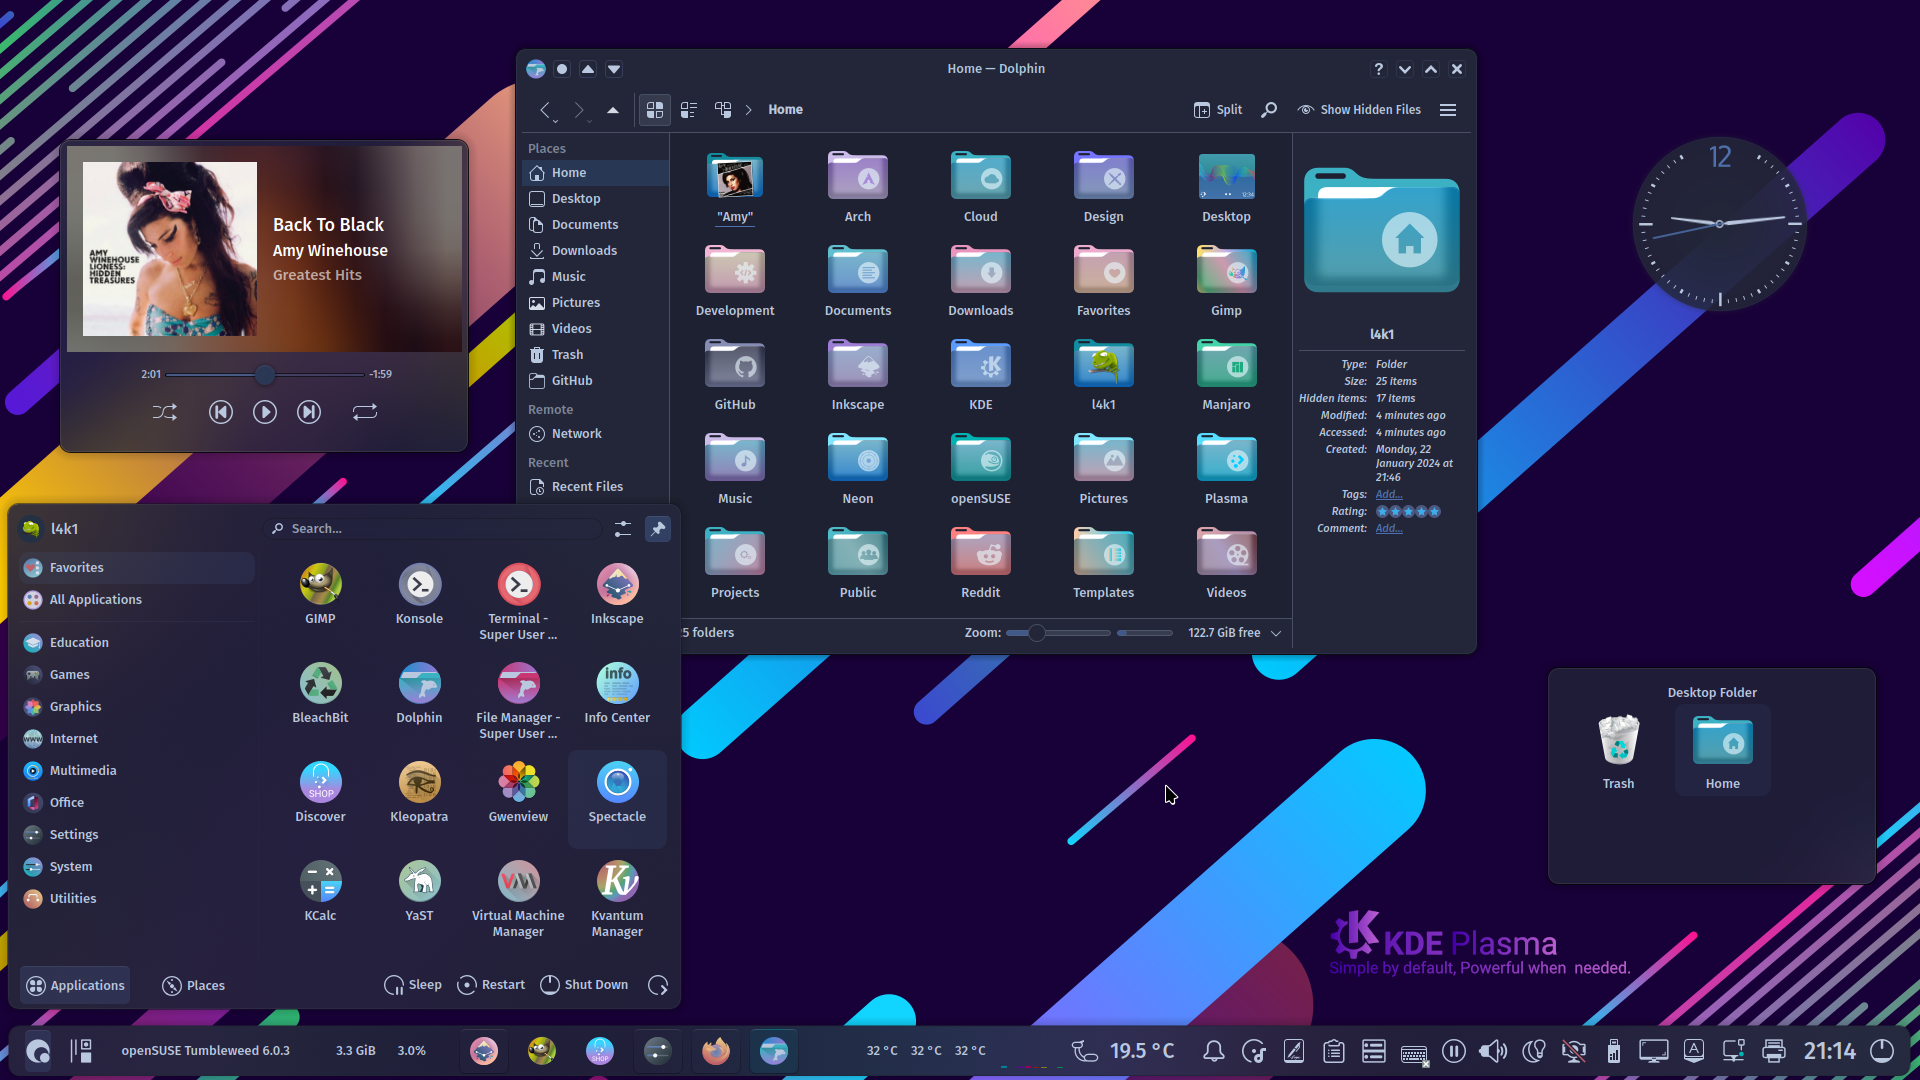The image size is (1920, 1080).
Task: Switch Dolphin to icons view mode
Action: 655,110
